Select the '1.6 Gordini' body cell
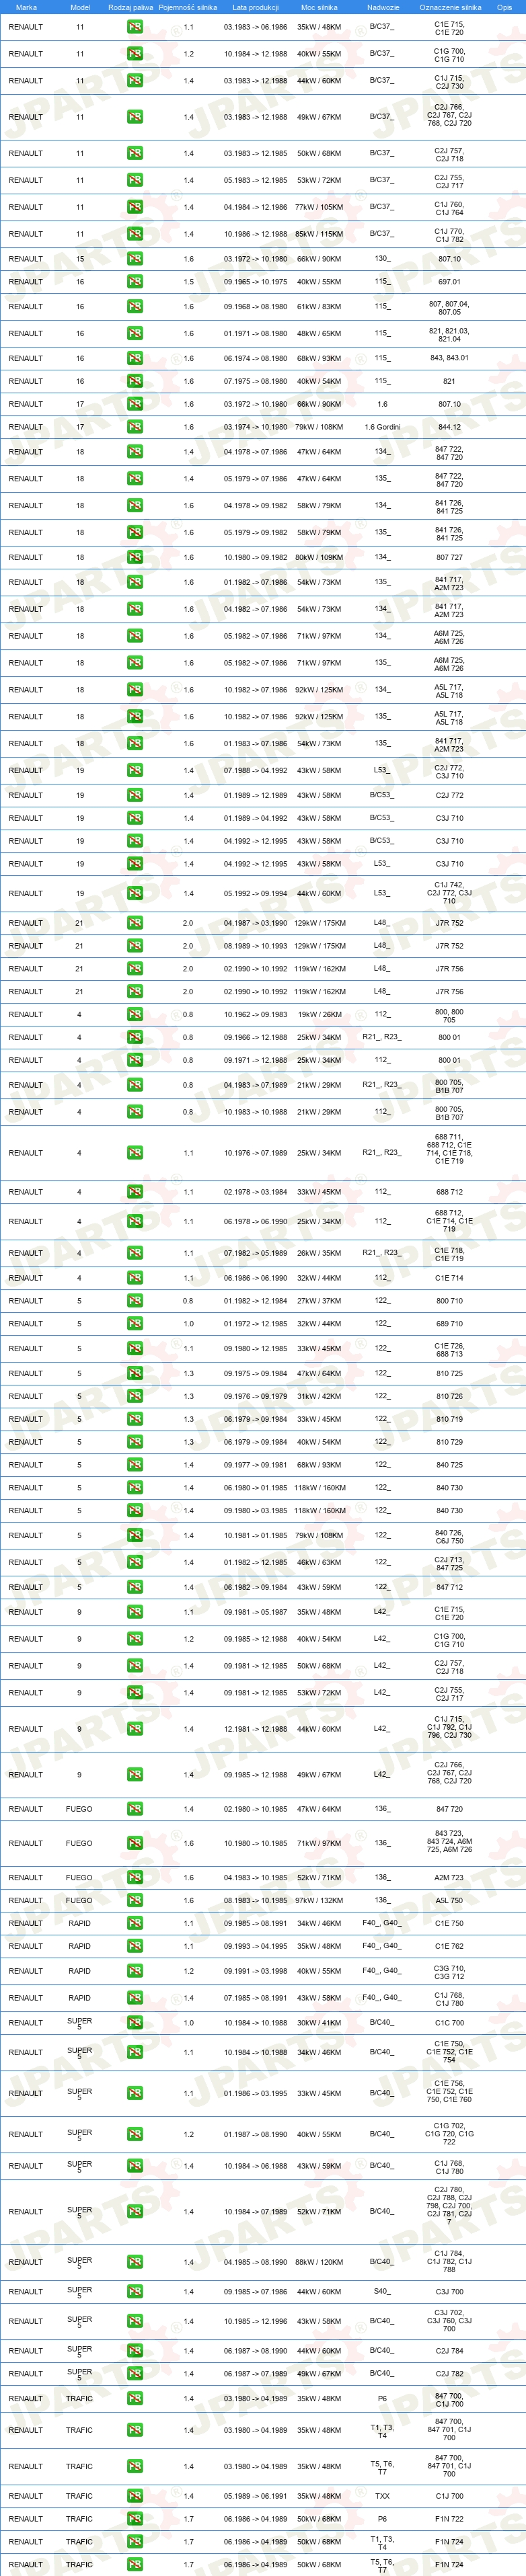 [x=382, y=427]
